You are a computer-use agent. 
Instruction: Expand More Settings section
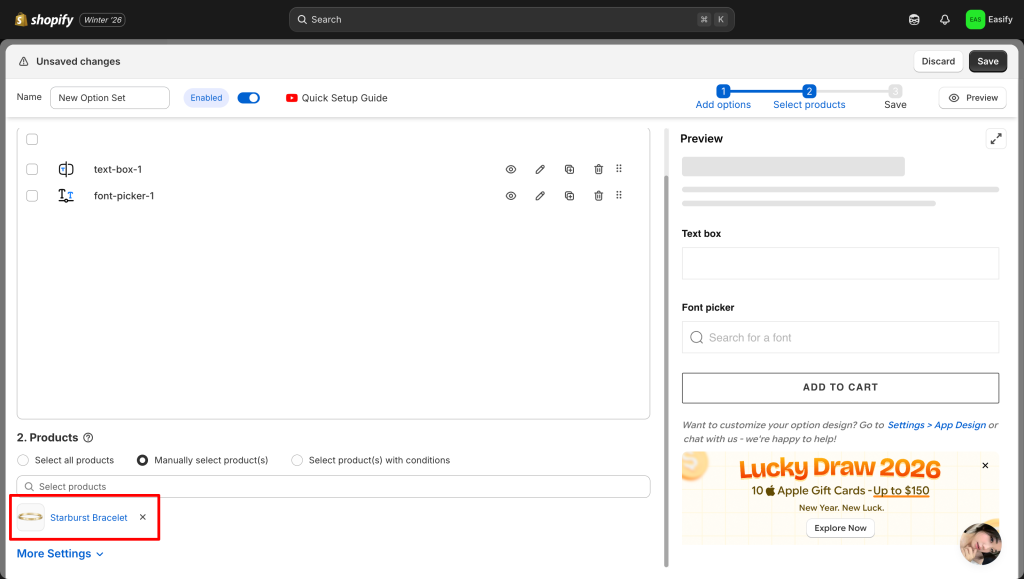point(60,554)
